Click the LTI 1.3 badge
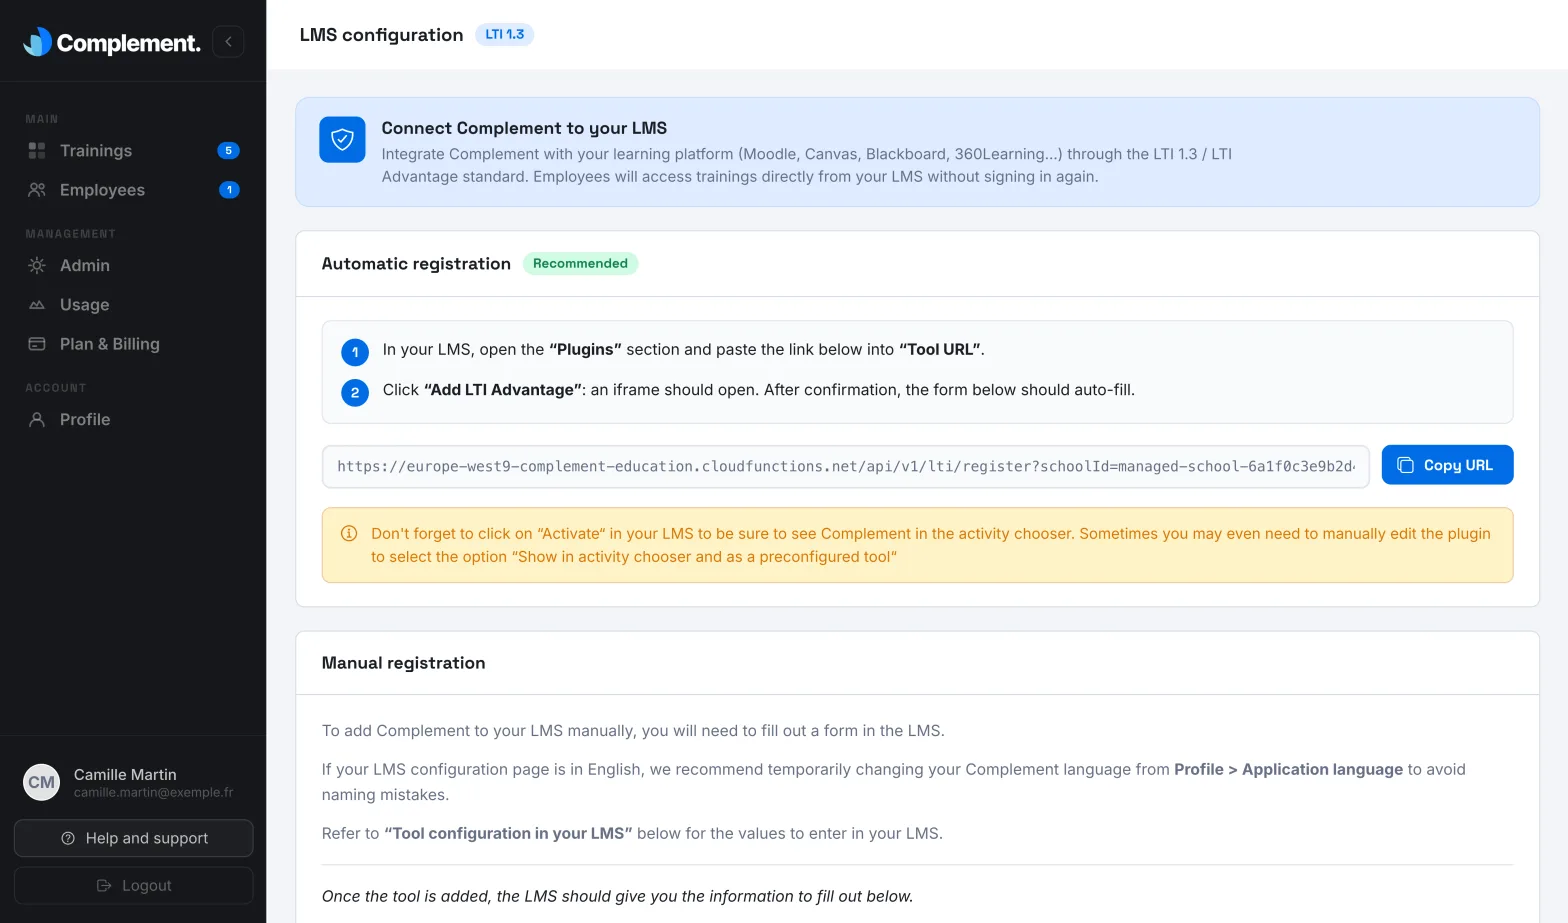Screen dimensions: 1568x923 point(504,35)
